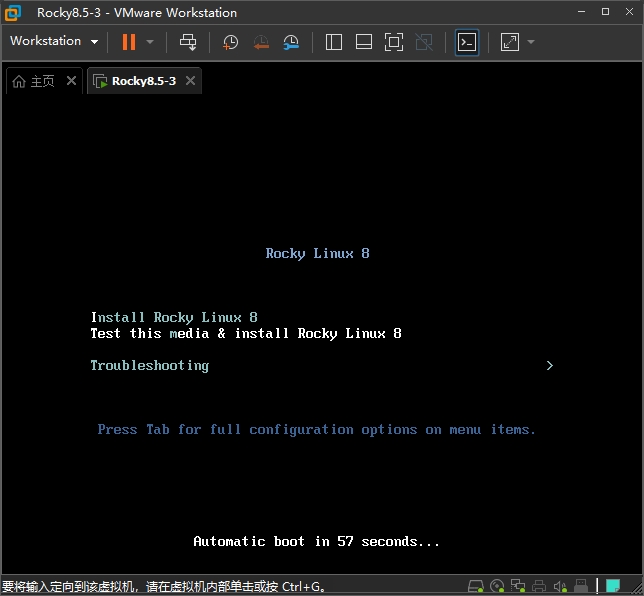
Task: Toggle the thumbnail bar view
Action: point(363,42)
